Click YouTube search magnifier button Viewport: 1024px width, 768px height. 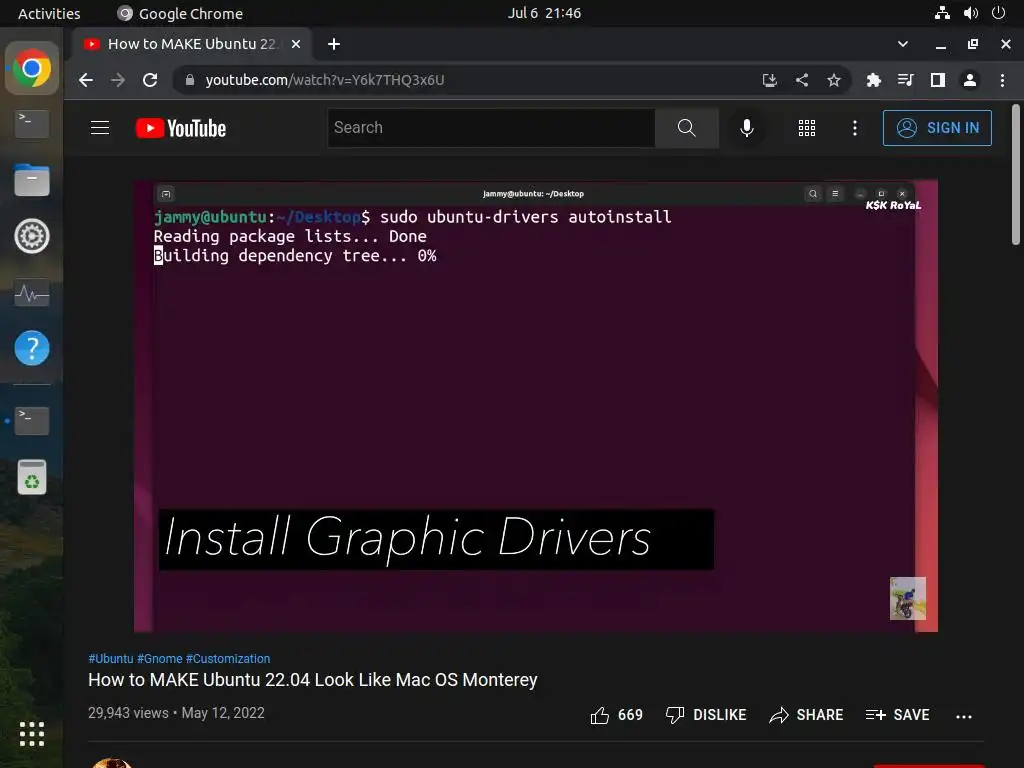pos(687,127)
